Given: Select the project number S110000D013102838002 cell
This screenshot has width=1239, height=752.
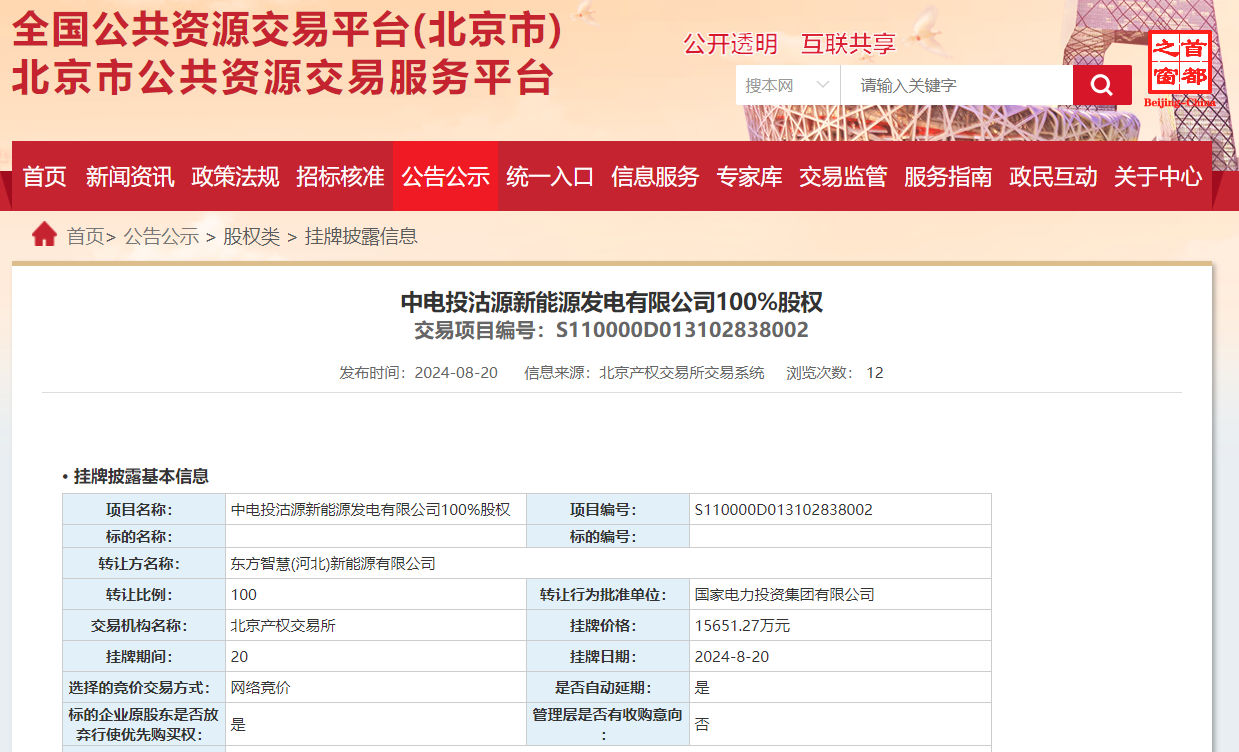Looking at the screenshot, I should (x=786, y=508).
